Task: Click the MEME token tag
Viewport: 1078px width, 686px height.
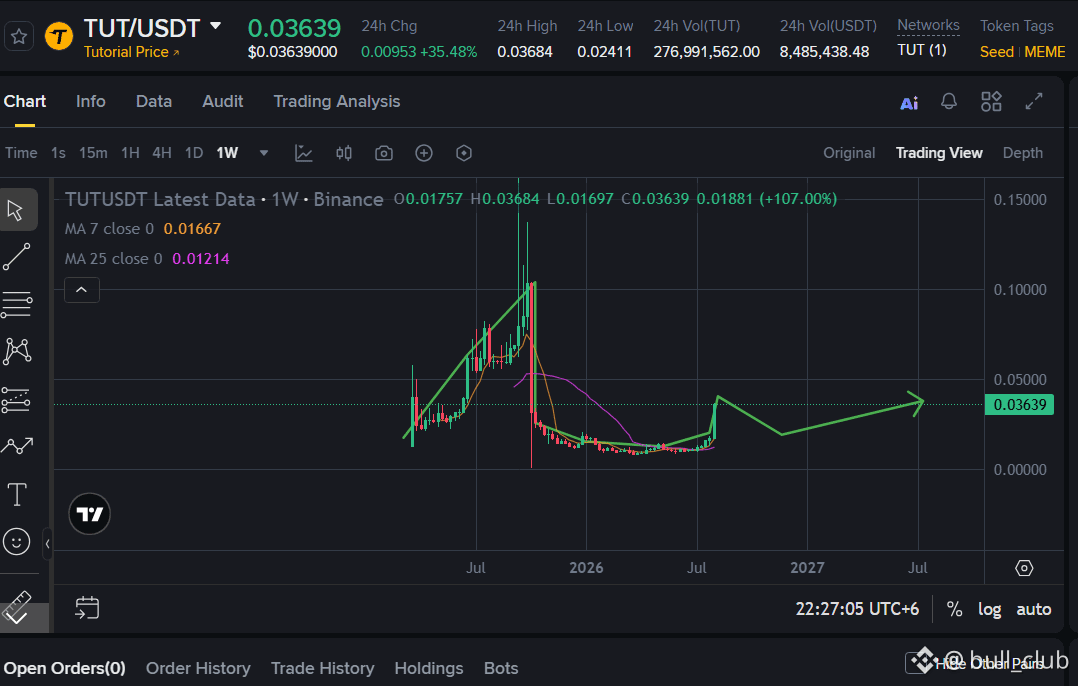Action: point(1044,52)
